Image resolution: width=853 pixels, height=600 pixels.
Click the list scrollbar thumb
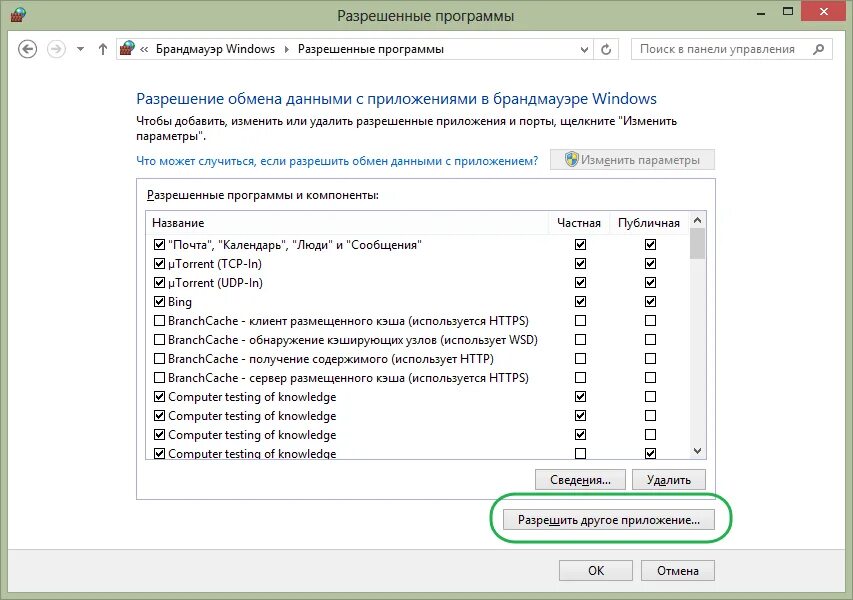click(697, 244)
